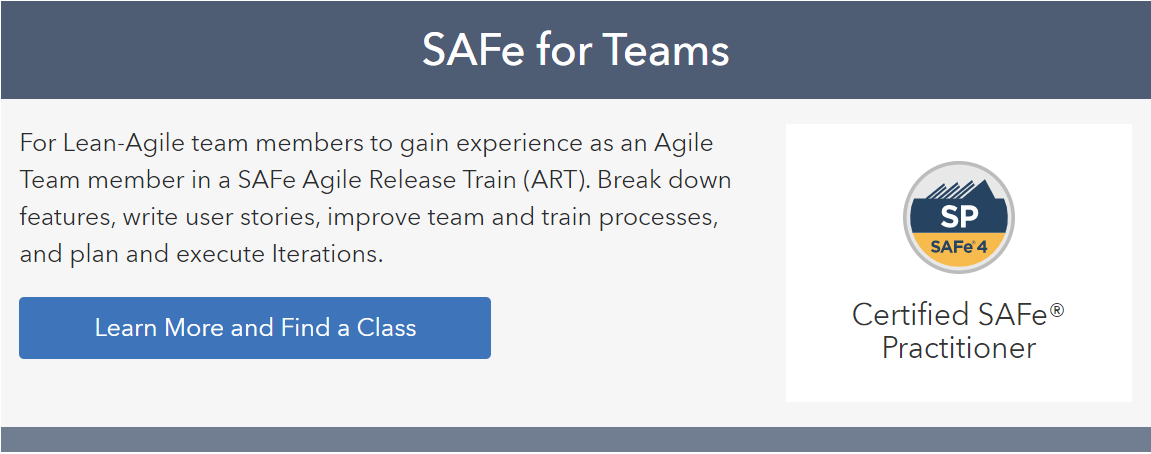1151x454 pixels.
Task: Click the registered trademark symbol after SAFe
Action: 1057,310
